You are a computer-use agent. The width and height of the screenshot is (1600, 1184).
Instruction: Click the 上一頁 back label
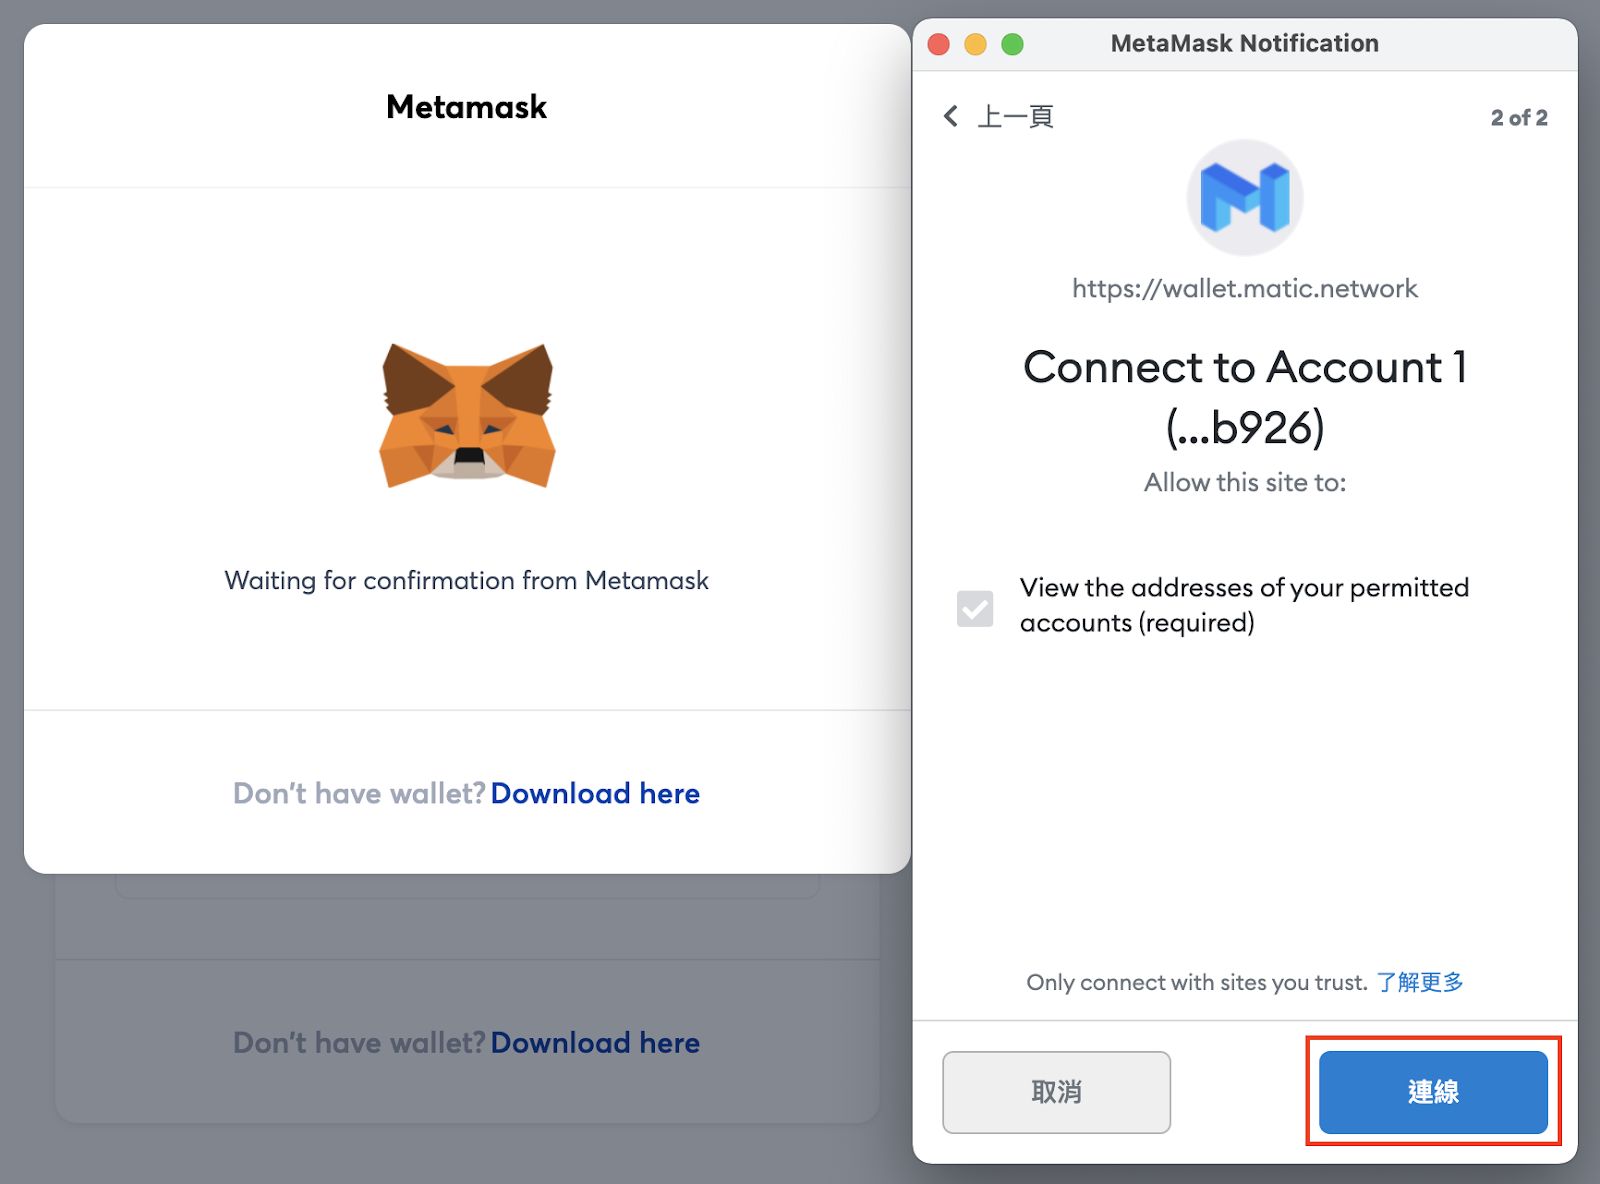(x=1015, y=117)
